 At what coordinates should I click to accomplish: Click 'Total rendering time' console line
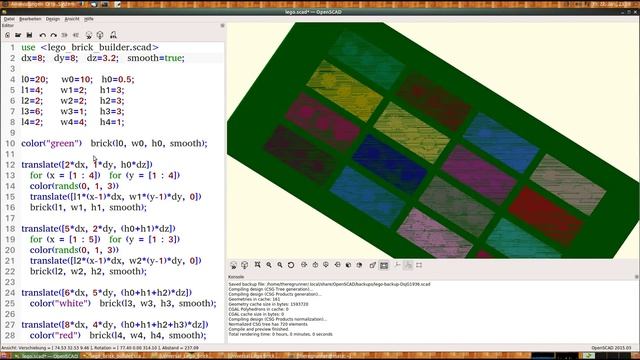coord(280,334)
